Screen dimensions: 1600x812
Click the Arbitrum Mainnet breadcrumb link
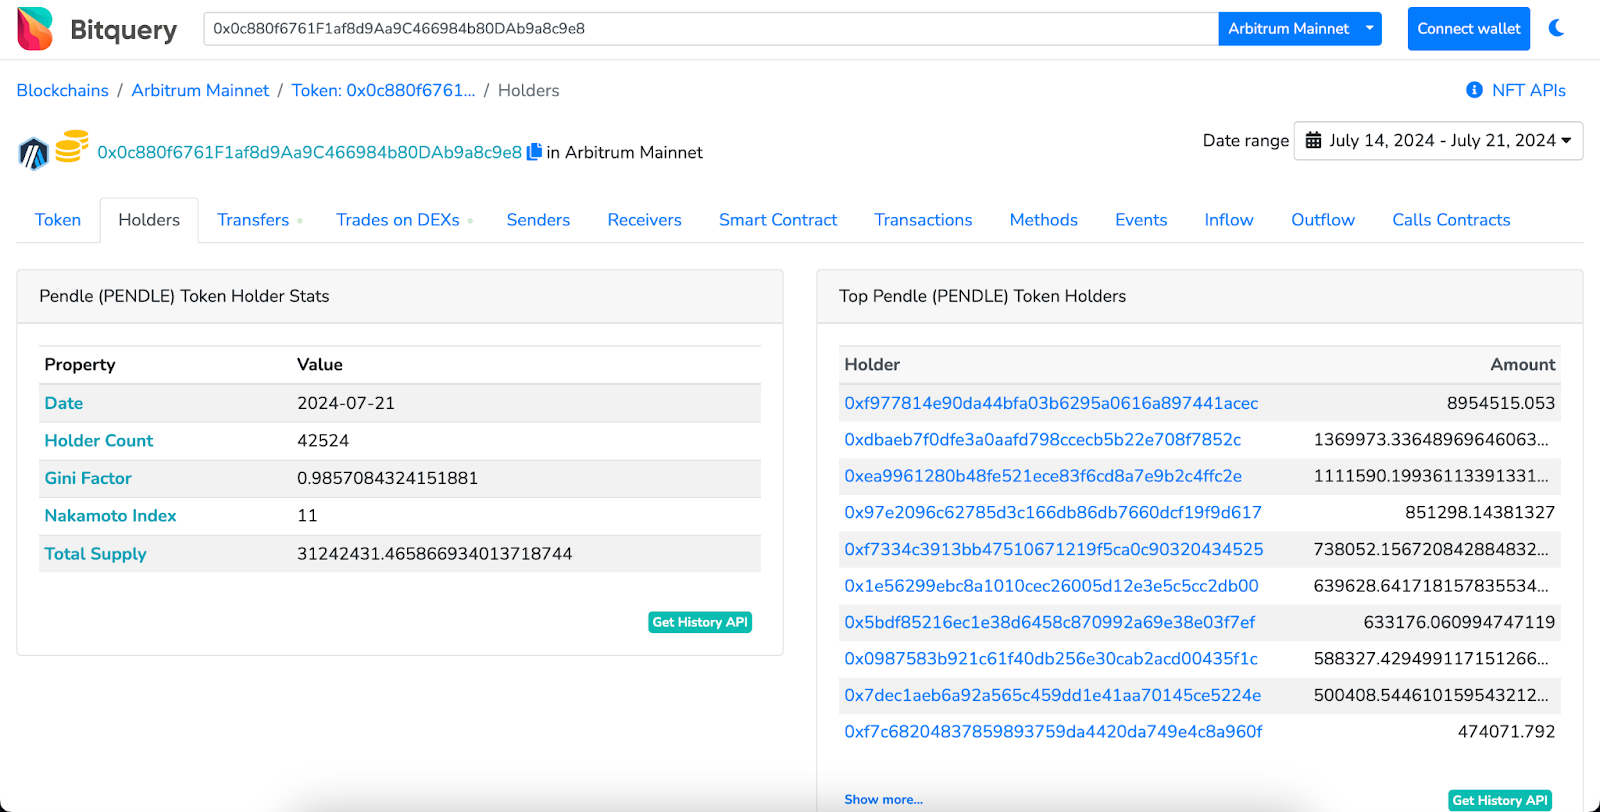200,90
